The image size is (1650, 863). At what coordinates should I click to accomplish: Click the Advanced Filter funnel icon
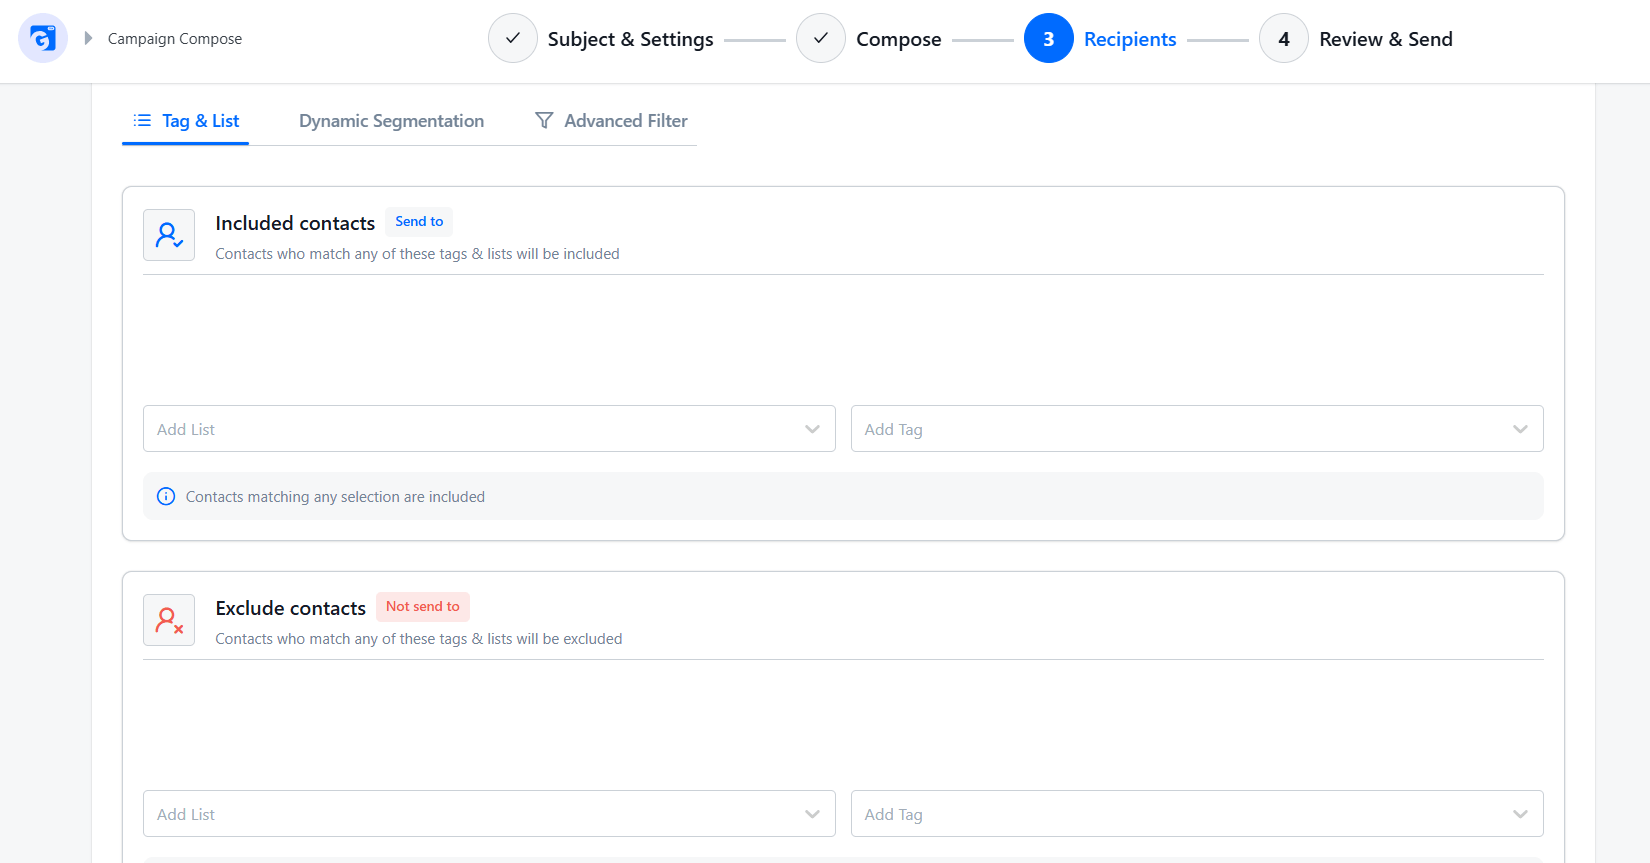coord(544,120)
